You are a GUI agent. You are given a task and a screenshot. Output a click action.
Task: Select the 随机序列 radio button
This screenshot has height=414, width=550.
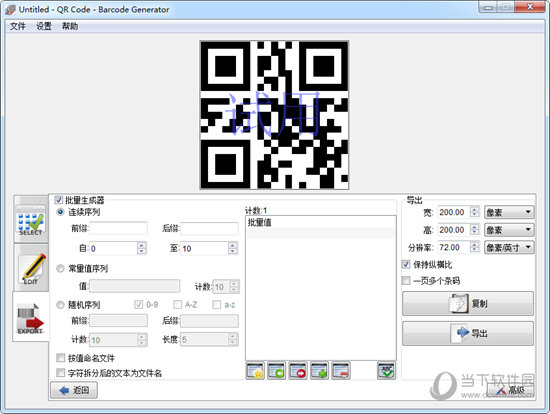click(60, 305)
